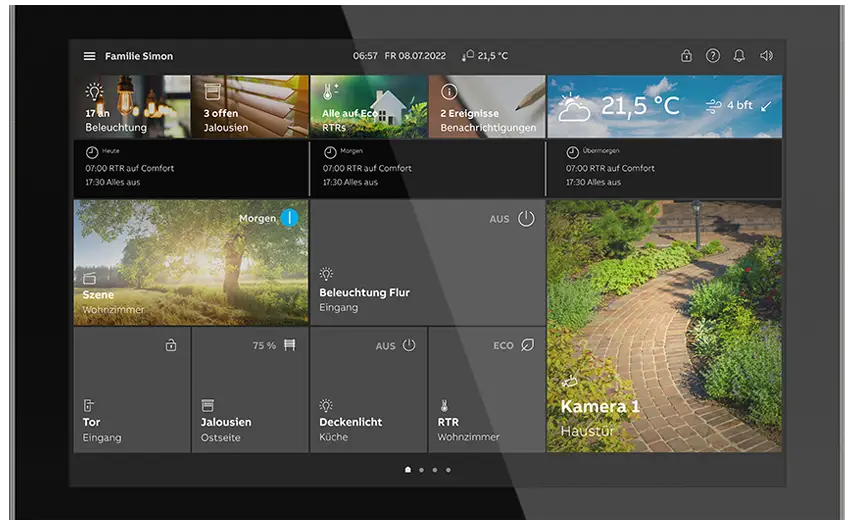Open the help question mark icon
The width and height of the screenshot is (854, 525).
(713, 56)
